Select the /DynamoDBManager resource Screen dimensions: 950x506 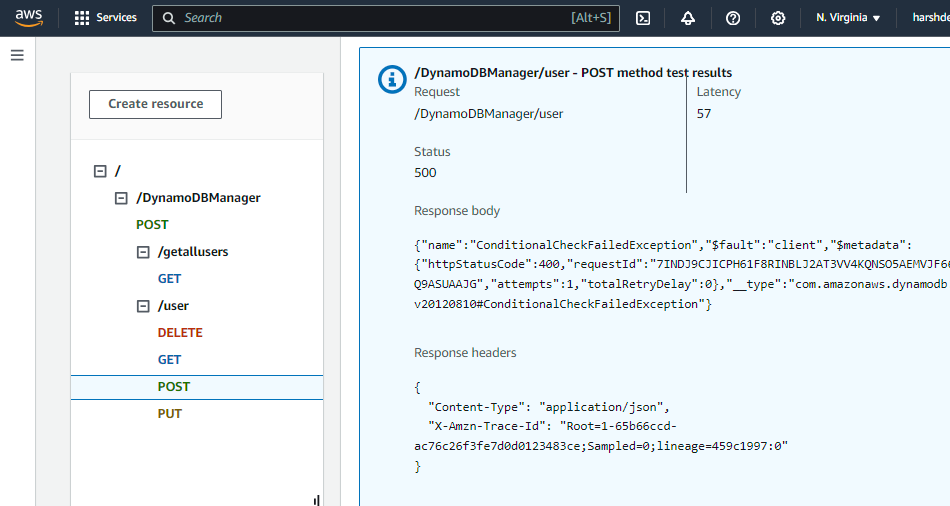click(x=198, y=198)
